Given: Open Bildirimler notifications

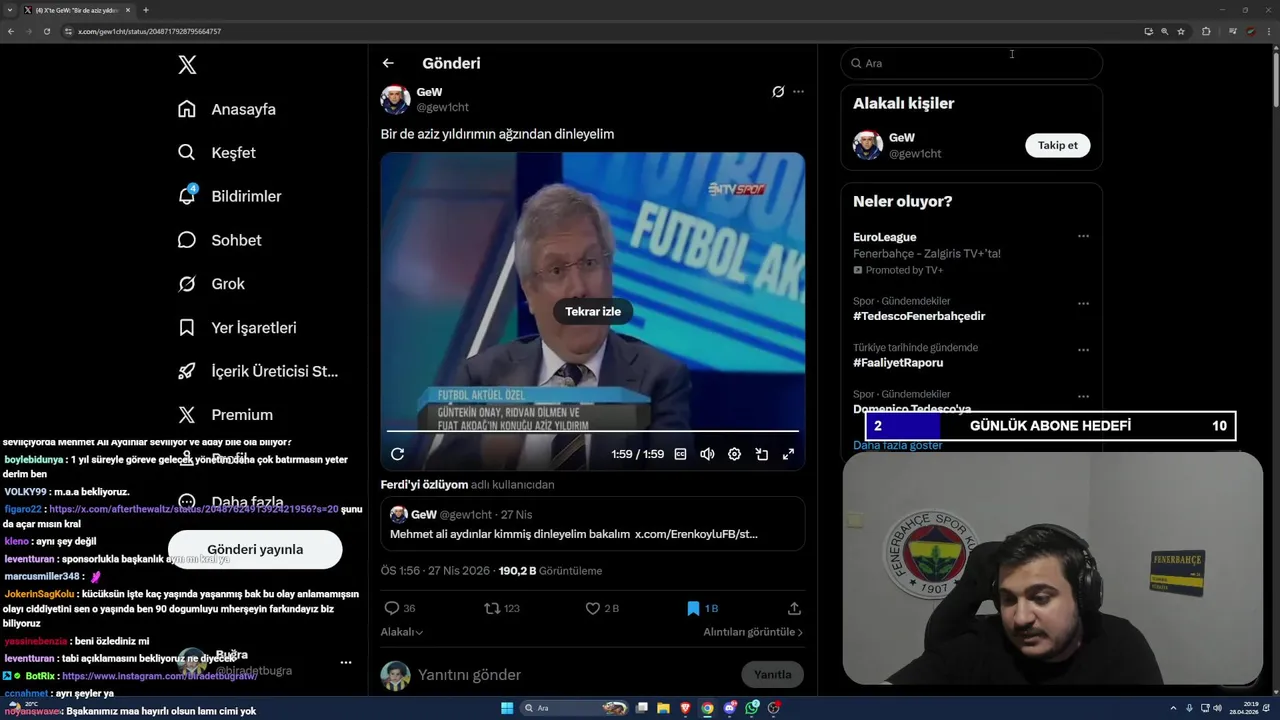Looking at the screenshot, I should 229,196.
